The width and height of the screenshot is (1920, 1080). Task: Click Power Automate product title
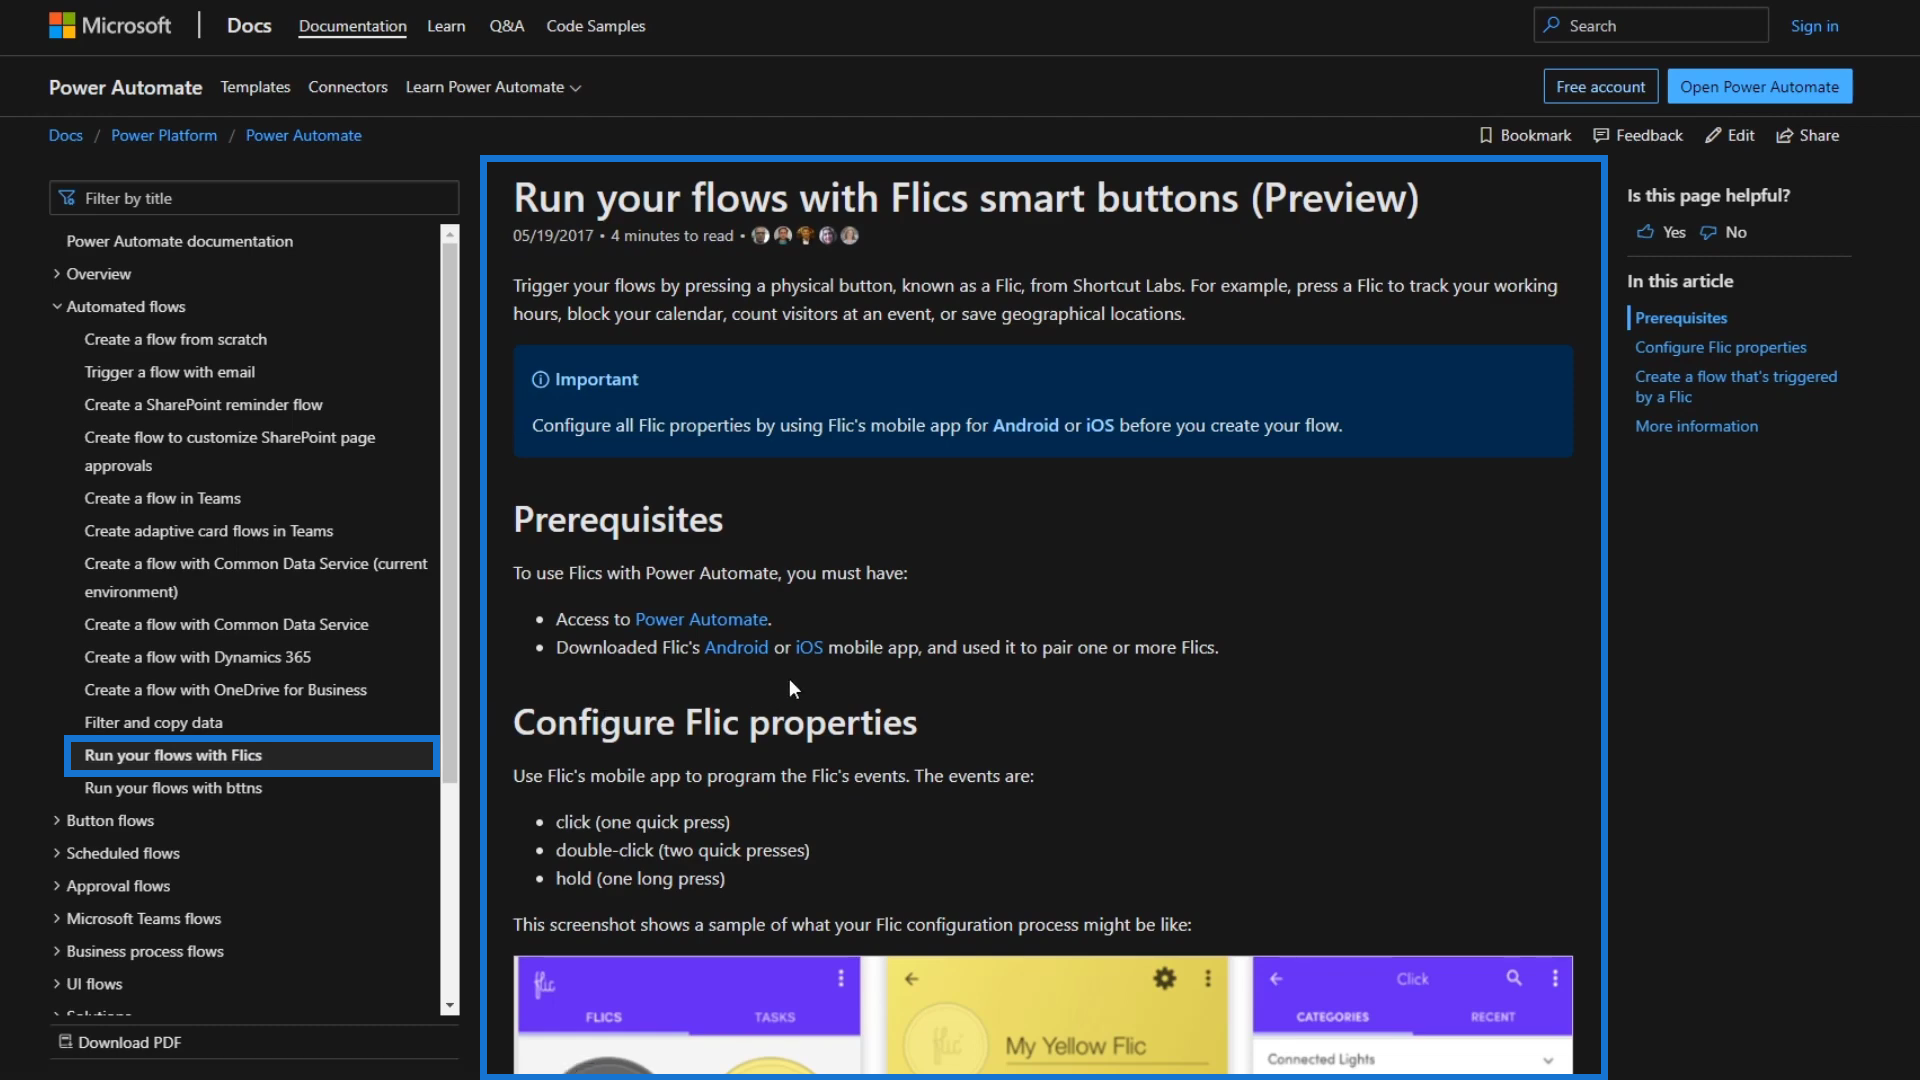pos(126,87)
